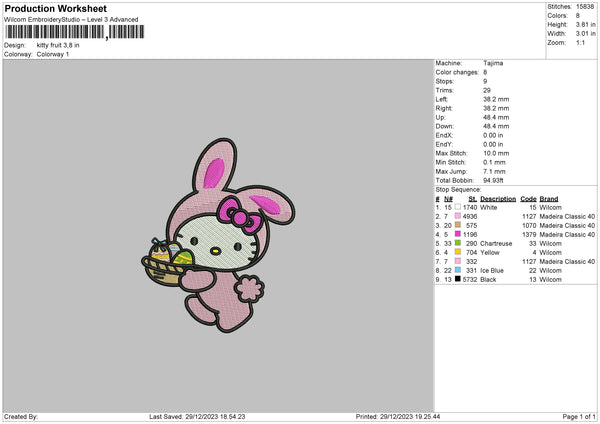Click the Stops value 9
This screenshot has width=600, height=424.
485,81
